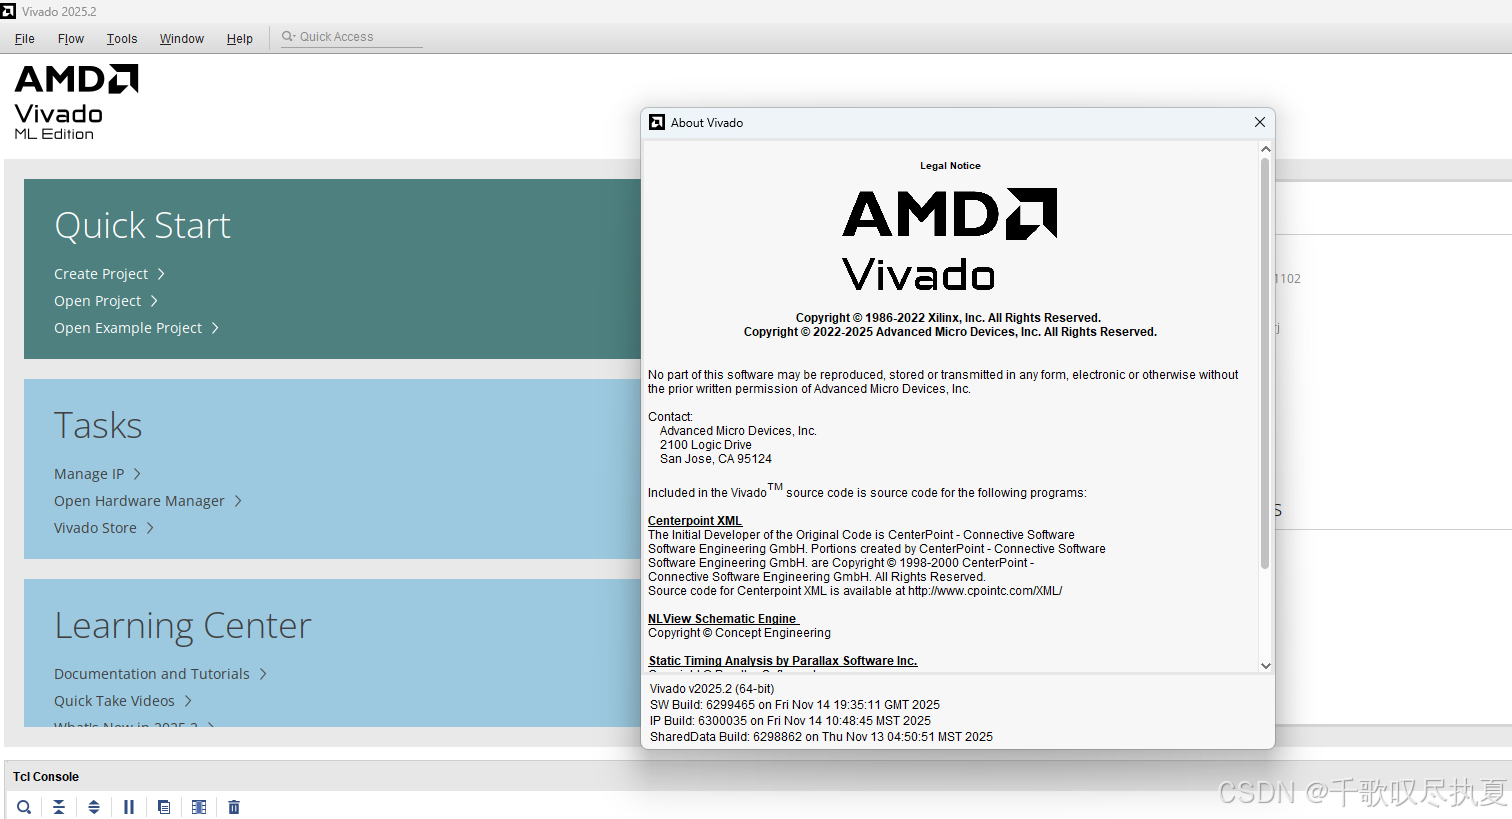
Task: Click the Tcl Console panel title
Action: pyautogui.click(x=46, y=777)
